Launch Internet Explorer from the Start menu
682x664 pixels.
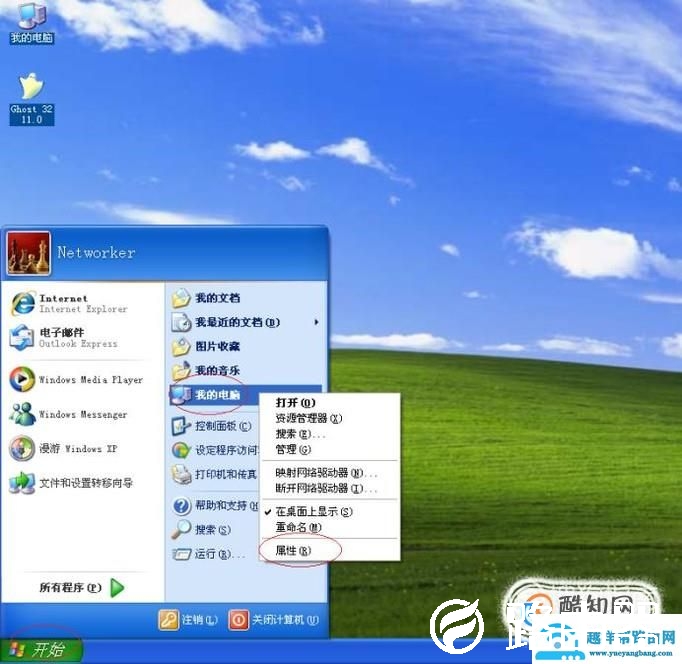(70, 304)
